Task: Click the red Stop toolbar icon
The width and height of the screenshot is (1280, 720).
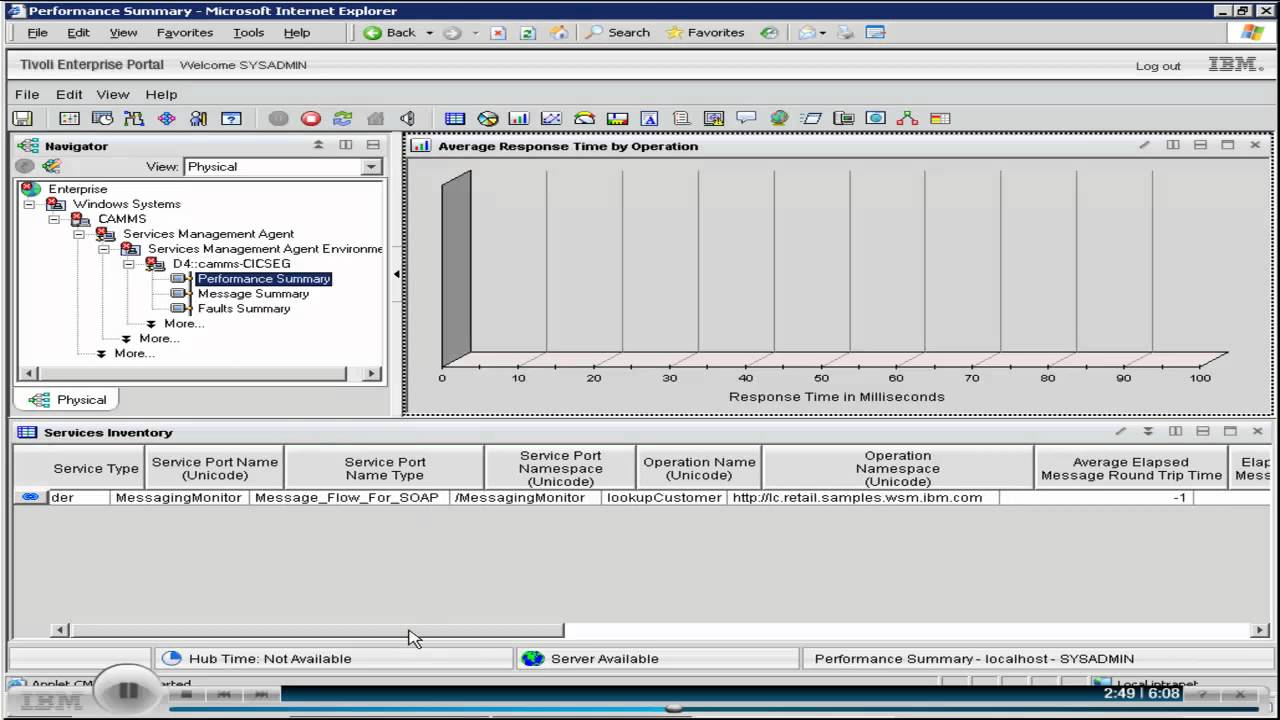Action: pyautogui.click(x=311, y=118)
